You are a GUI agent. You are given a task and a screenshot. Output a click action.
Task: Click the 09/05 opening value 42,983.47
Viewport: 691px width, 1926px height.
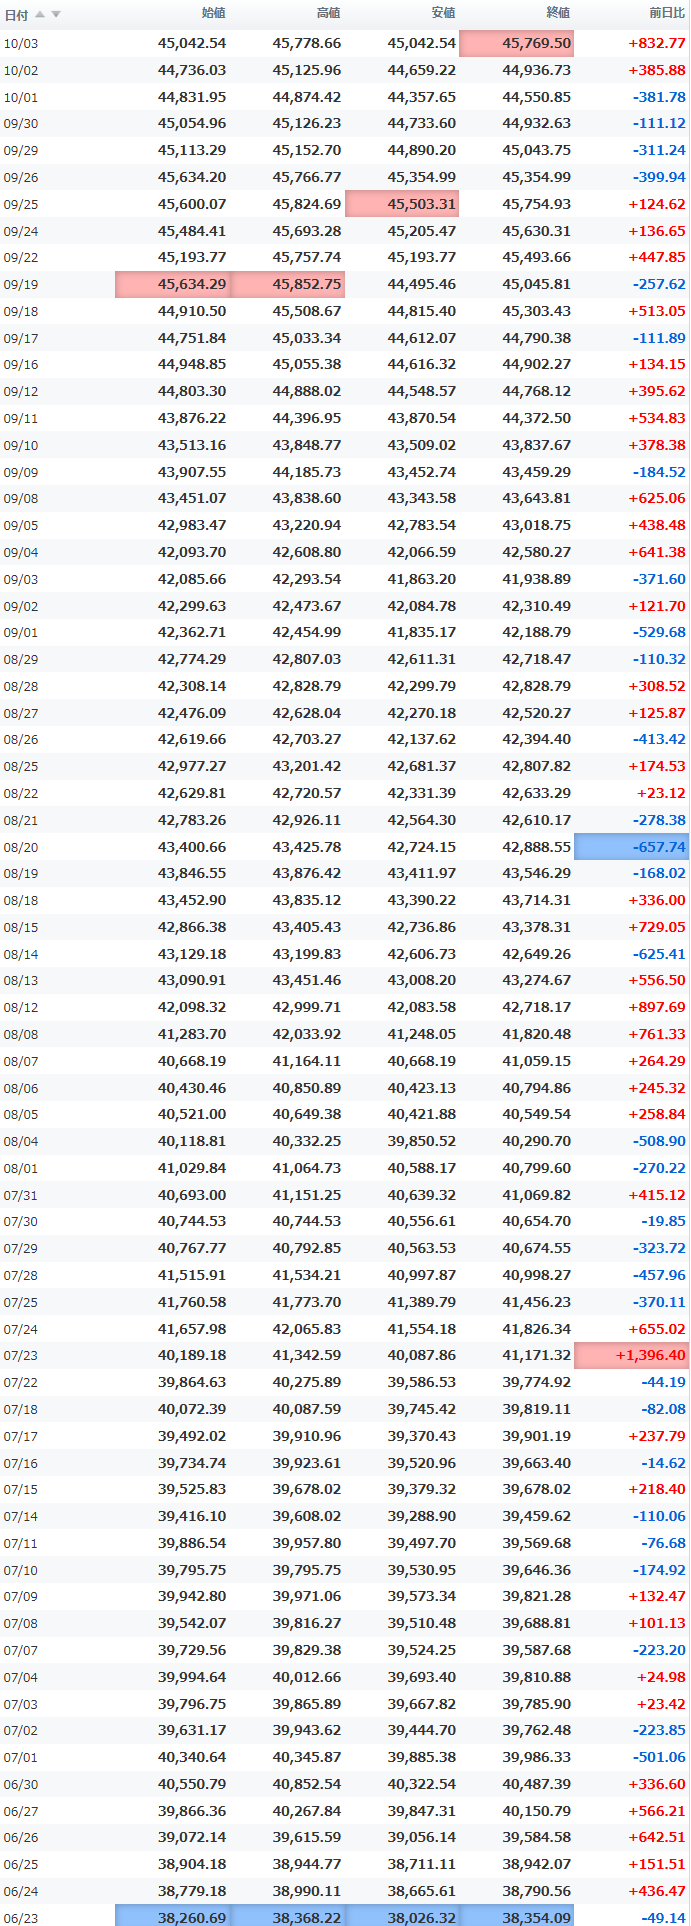[192, 525]
